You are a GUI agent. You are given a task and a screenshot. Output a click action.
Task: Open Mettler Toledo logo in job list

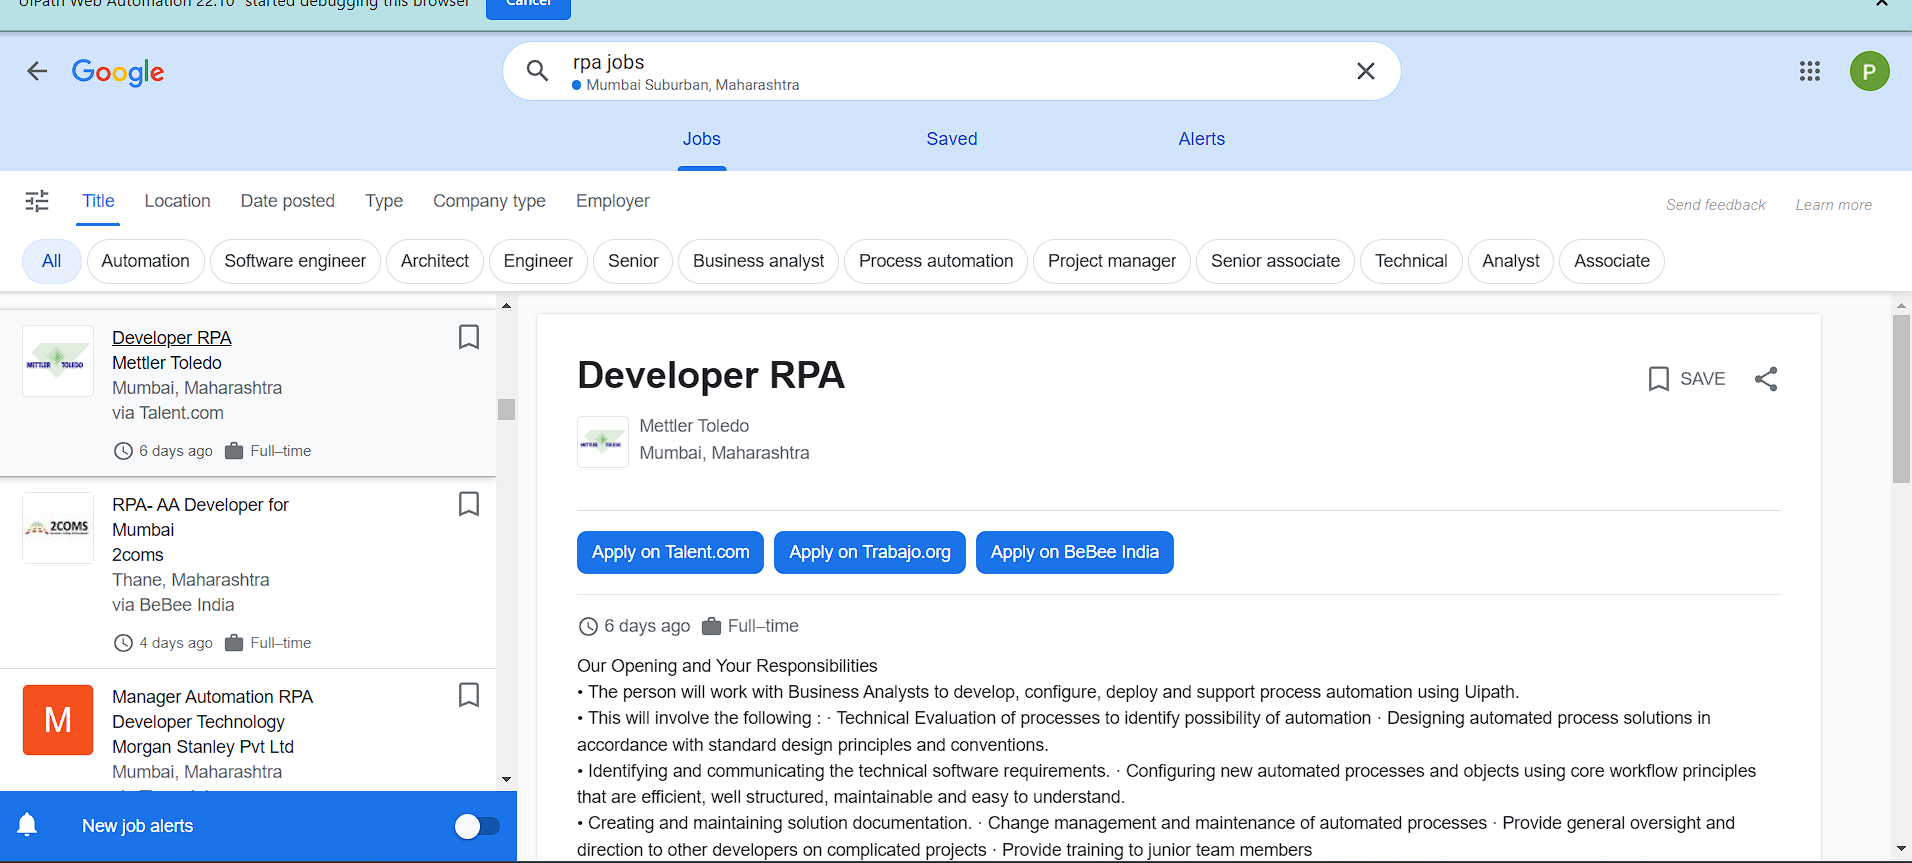[58, 361]
